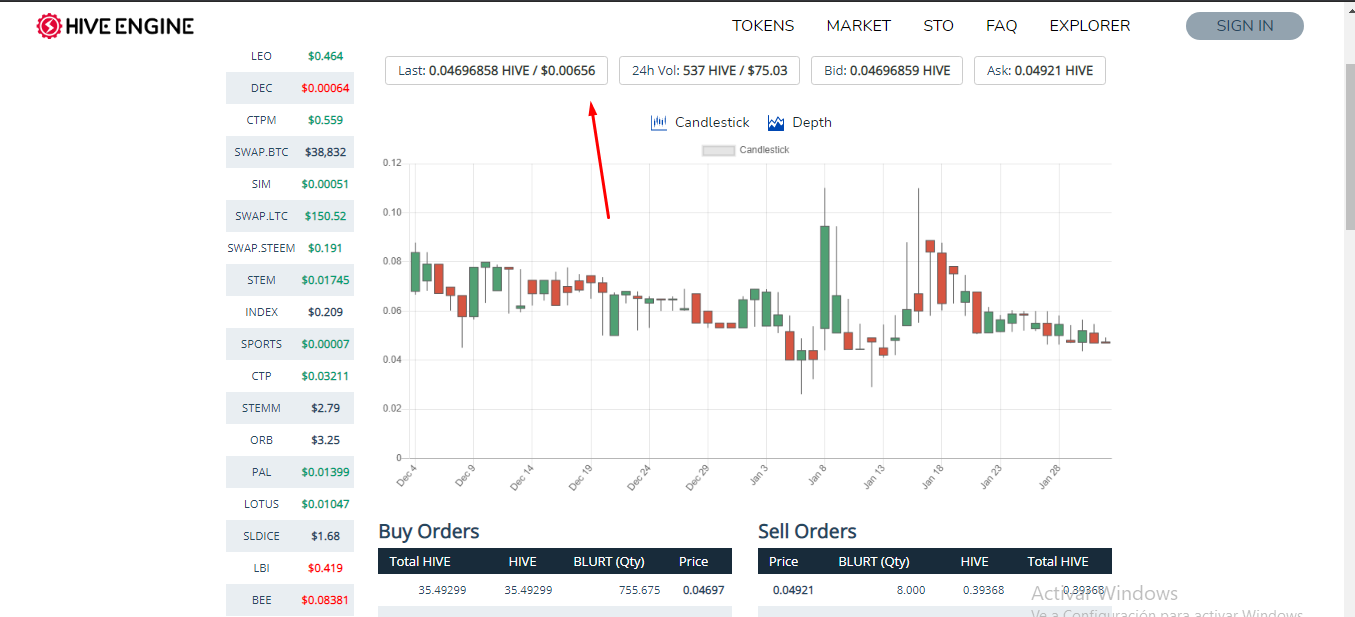Open the BEE token market
The height and width of the screenshot is (617, 1355).
pyautogui.click(x=290, y=600)
